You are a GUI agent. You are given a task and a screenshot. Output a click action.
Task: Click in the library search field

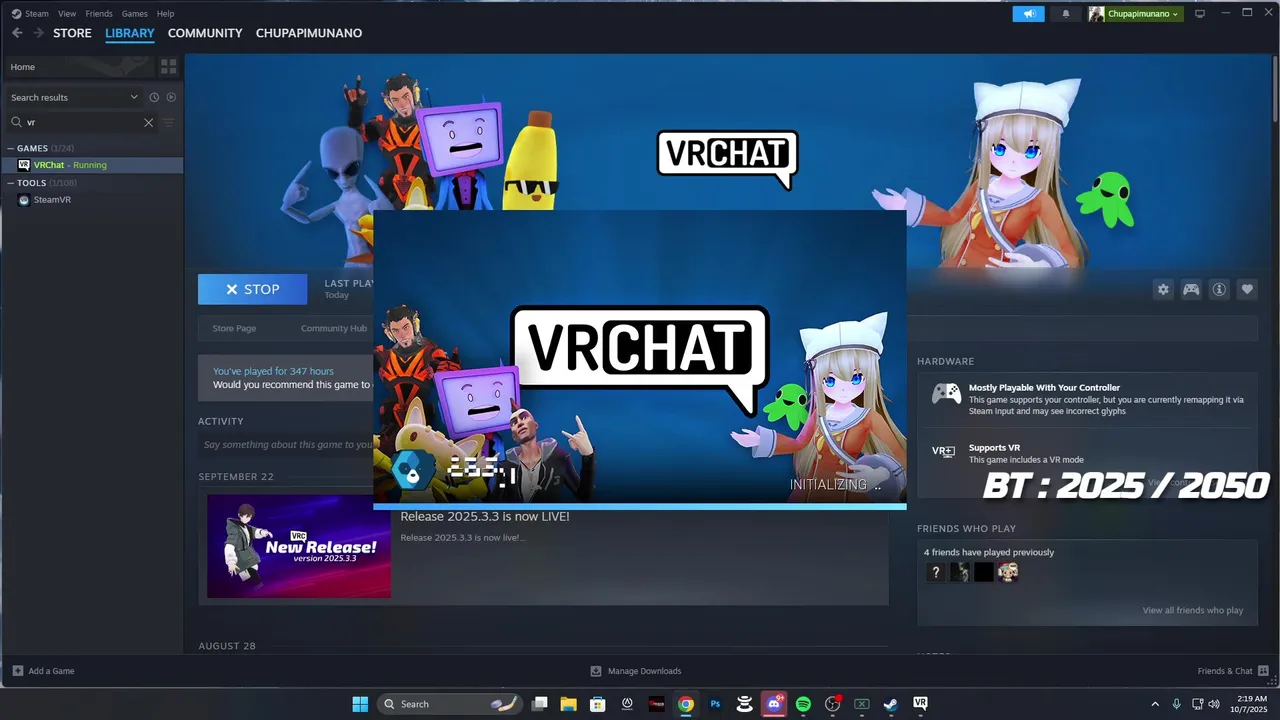[x=82, y=122]
